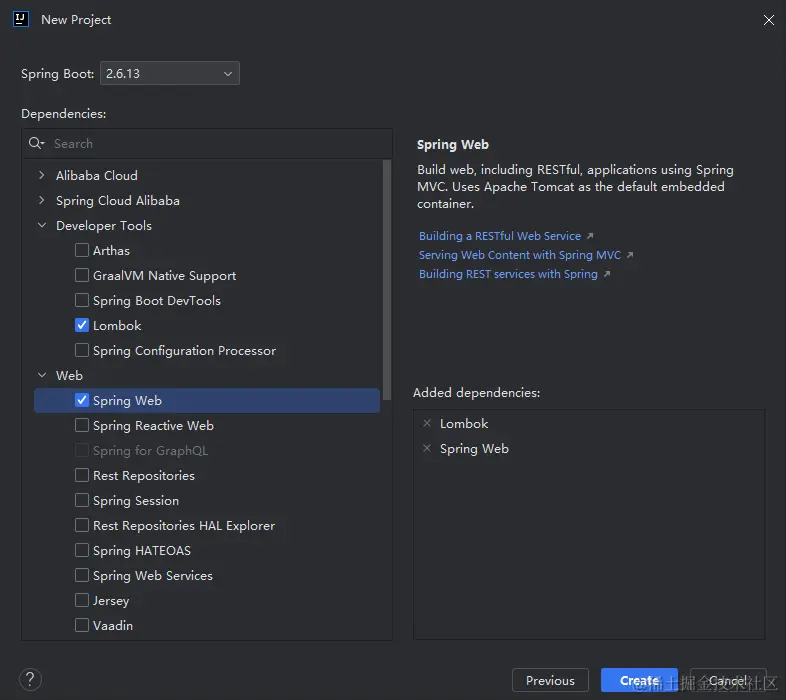The image size is (786, 700).
Task: Click the Spring Web description heading
Action: pyautogui.click(x=453, y=144)
